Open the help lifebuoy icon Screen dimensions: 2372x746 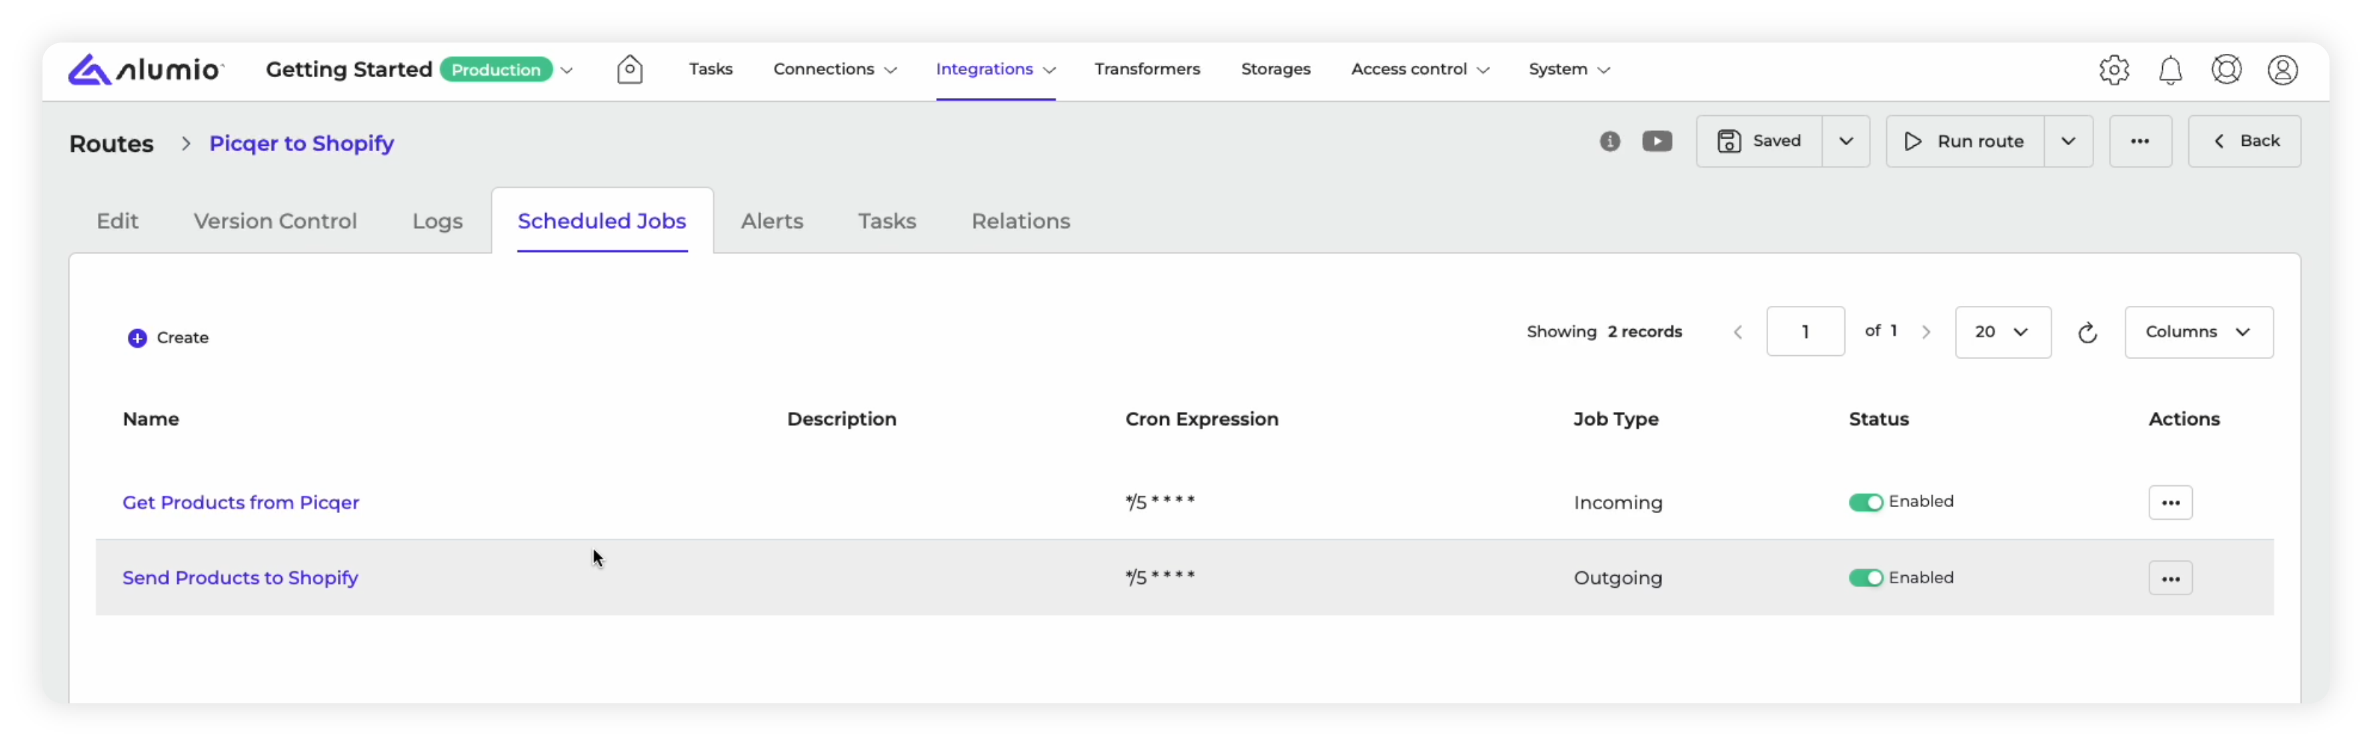click(2226, 70)
